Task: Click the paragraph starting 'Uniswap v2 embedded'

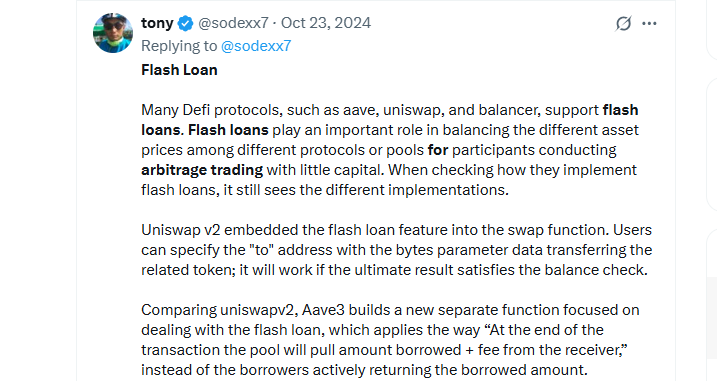Action: [396, 250]
